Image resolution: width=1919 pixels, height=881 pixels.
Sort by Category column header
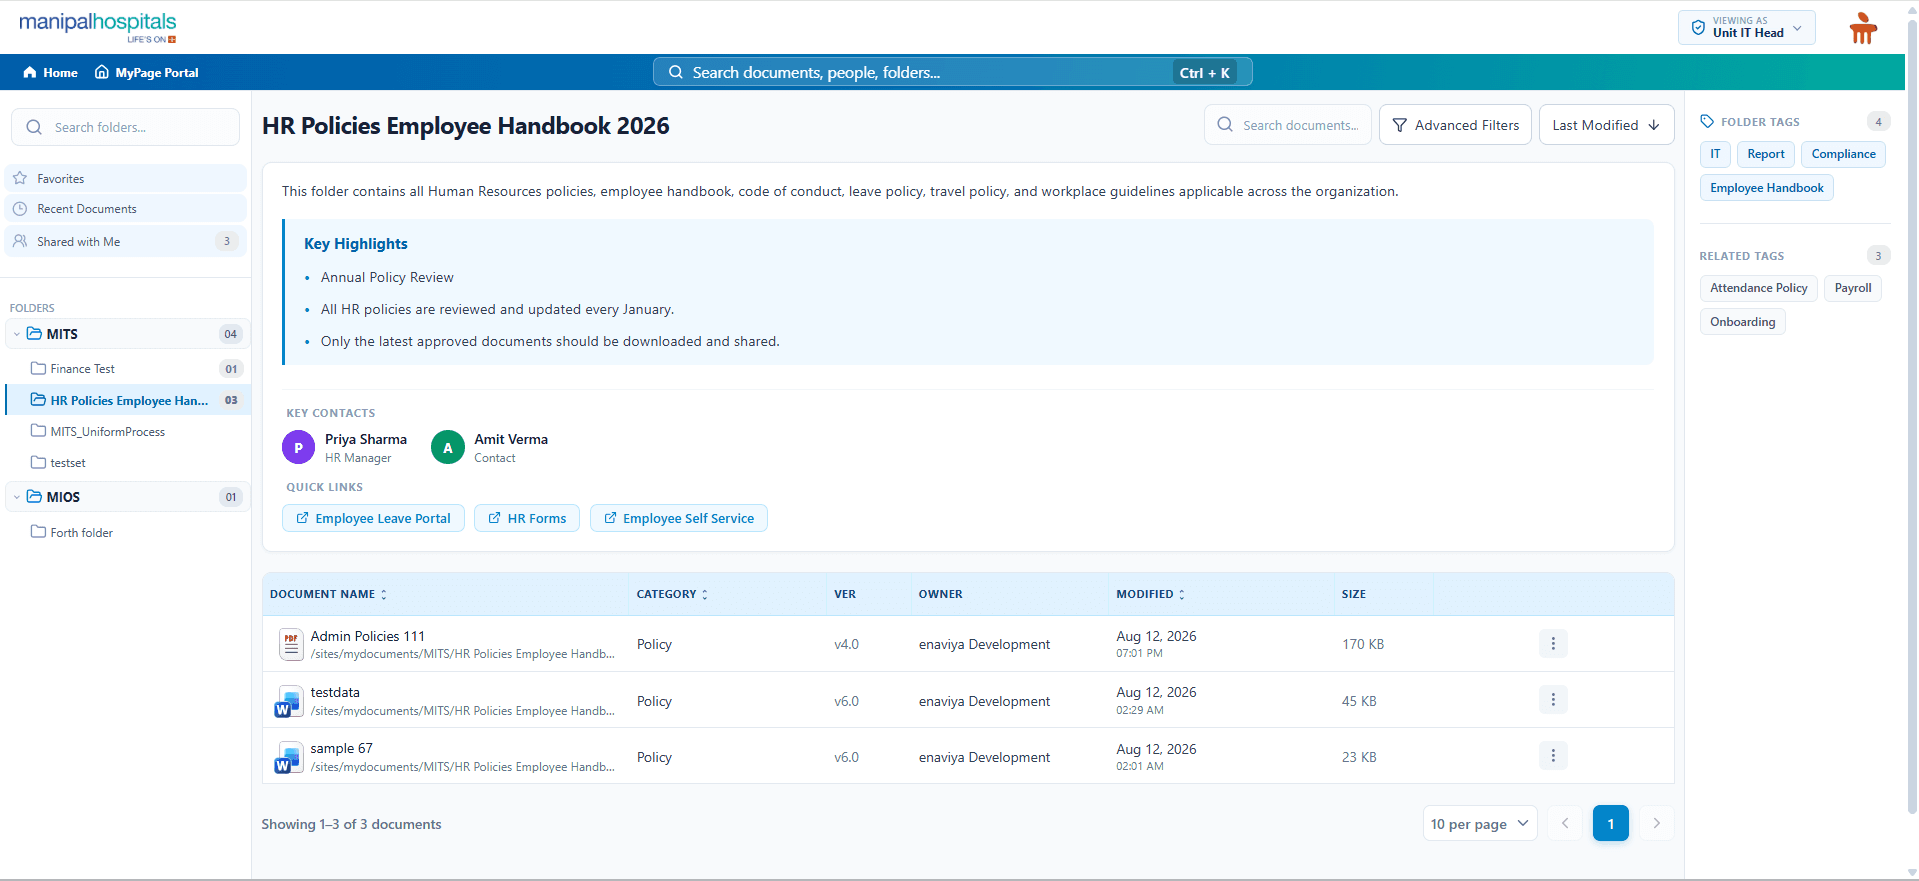pos(672,594)
